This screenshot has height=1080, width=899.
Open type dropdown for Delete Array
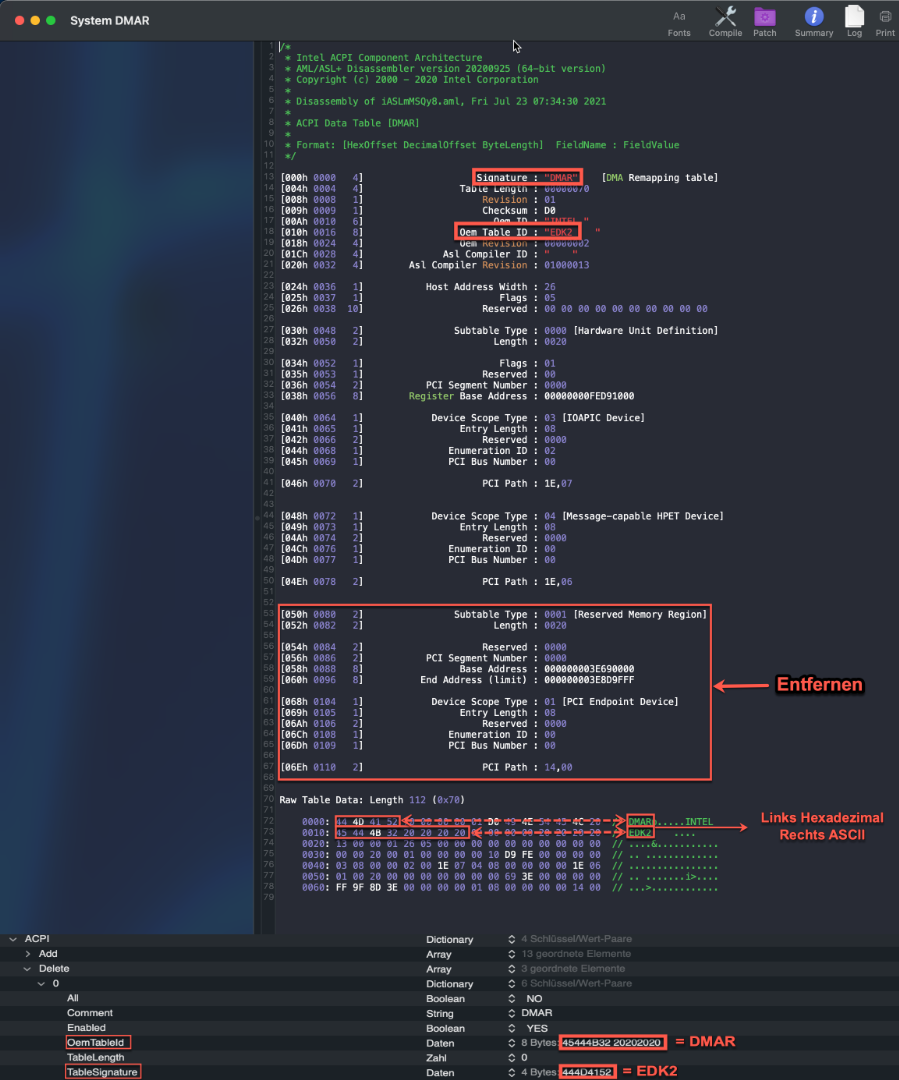(x=512, y=969)
